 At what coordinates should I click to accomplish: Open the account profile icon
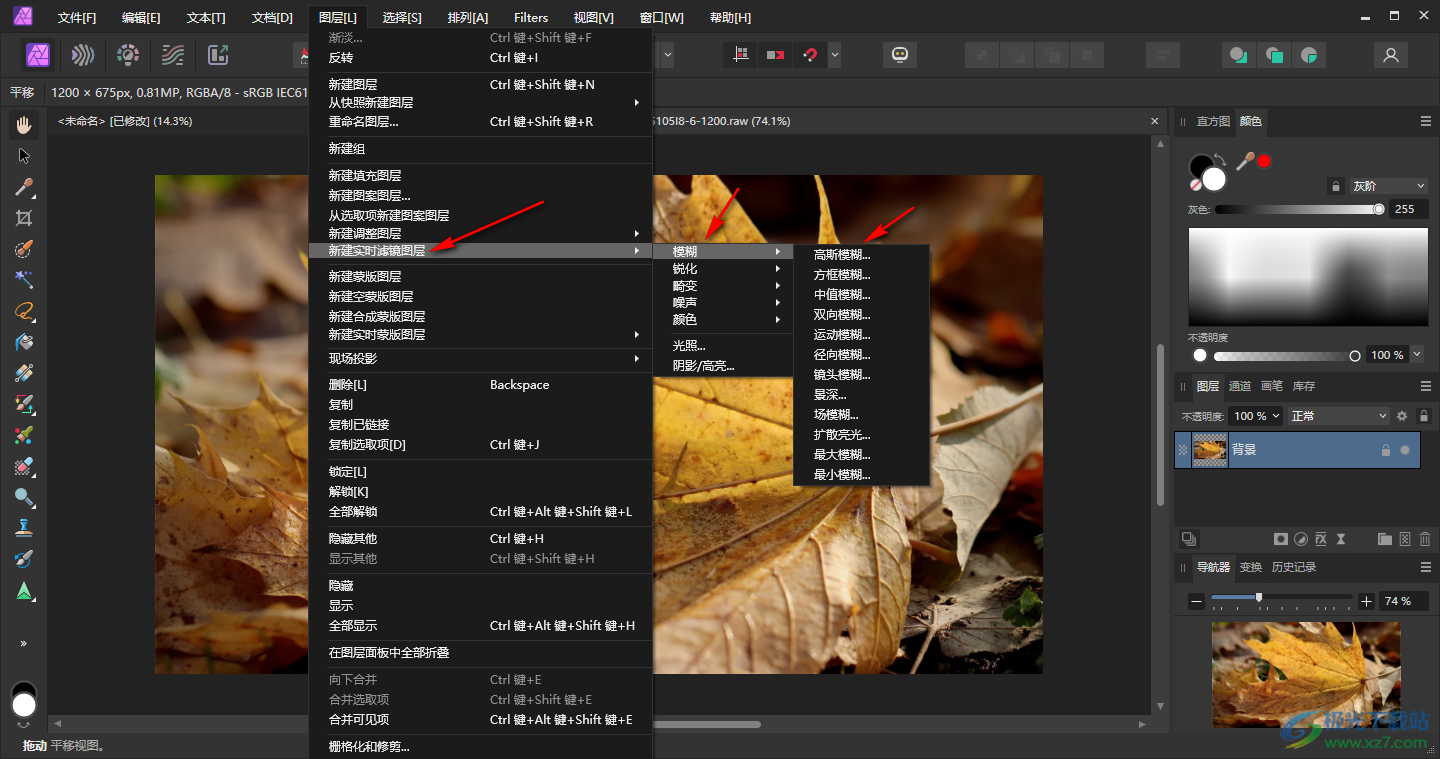tap(1390, 55)
